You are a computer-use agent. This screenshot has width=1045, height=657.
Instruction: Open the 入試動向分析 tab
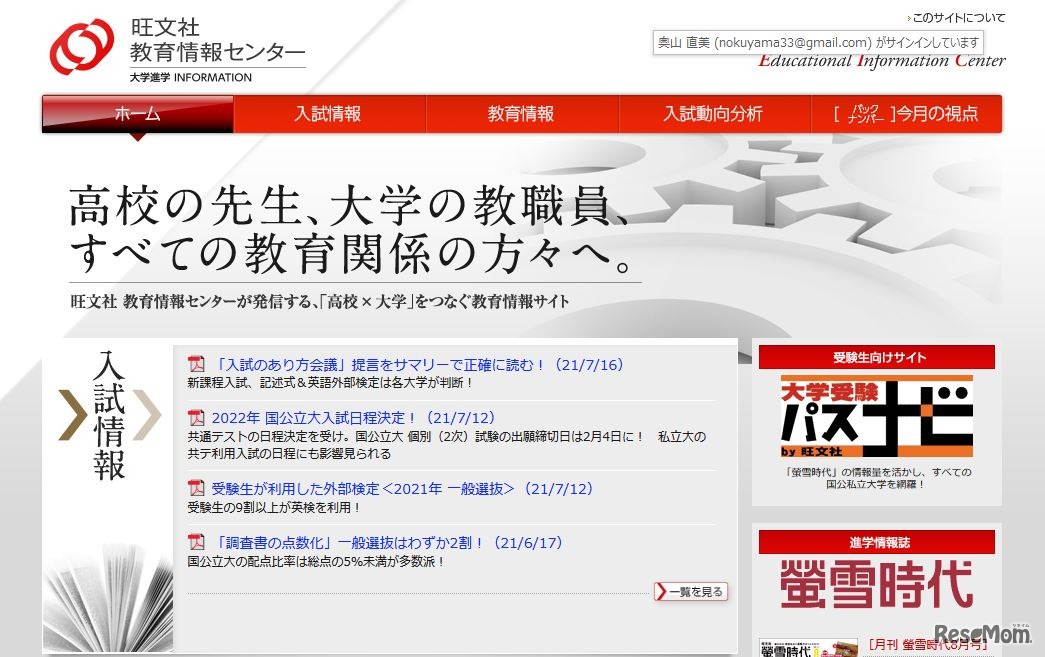(x=713, y=114)
